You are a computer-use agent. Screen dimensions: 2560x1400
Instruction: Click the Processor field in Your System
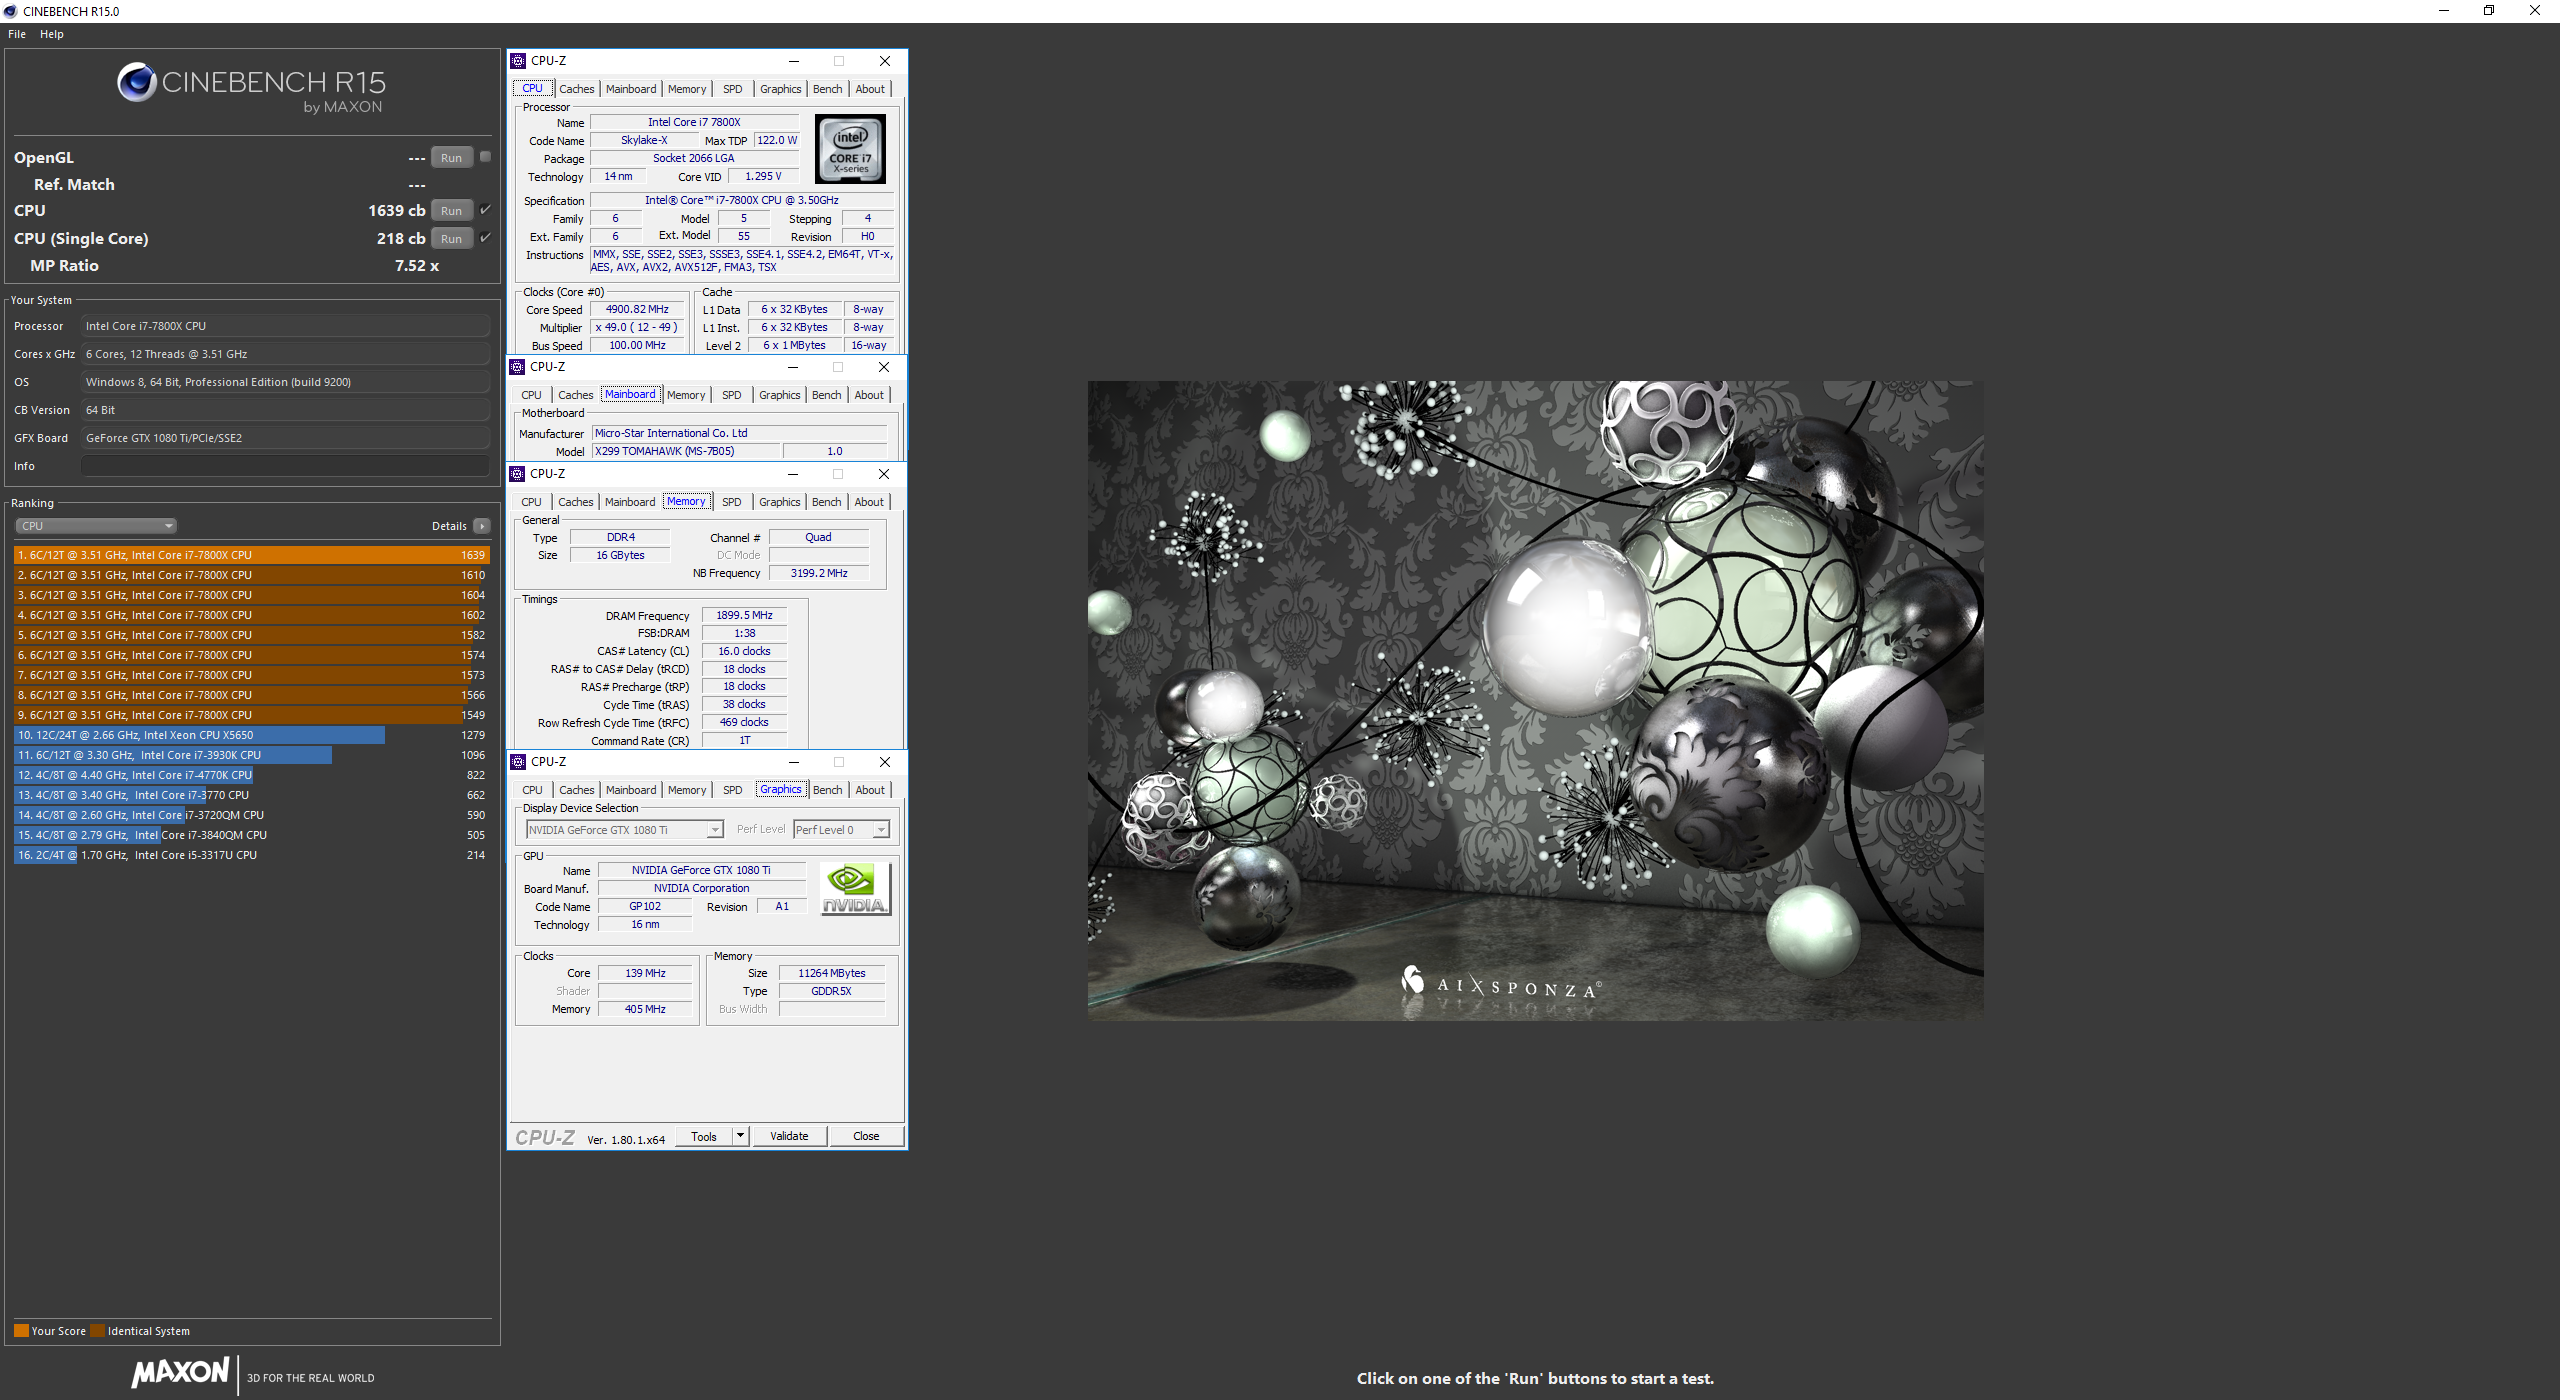(286, 326)
